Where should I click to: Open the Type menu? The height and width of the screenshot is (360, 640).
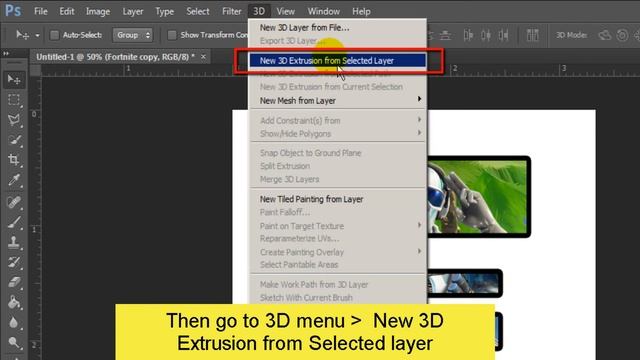(x=164, y=11)
